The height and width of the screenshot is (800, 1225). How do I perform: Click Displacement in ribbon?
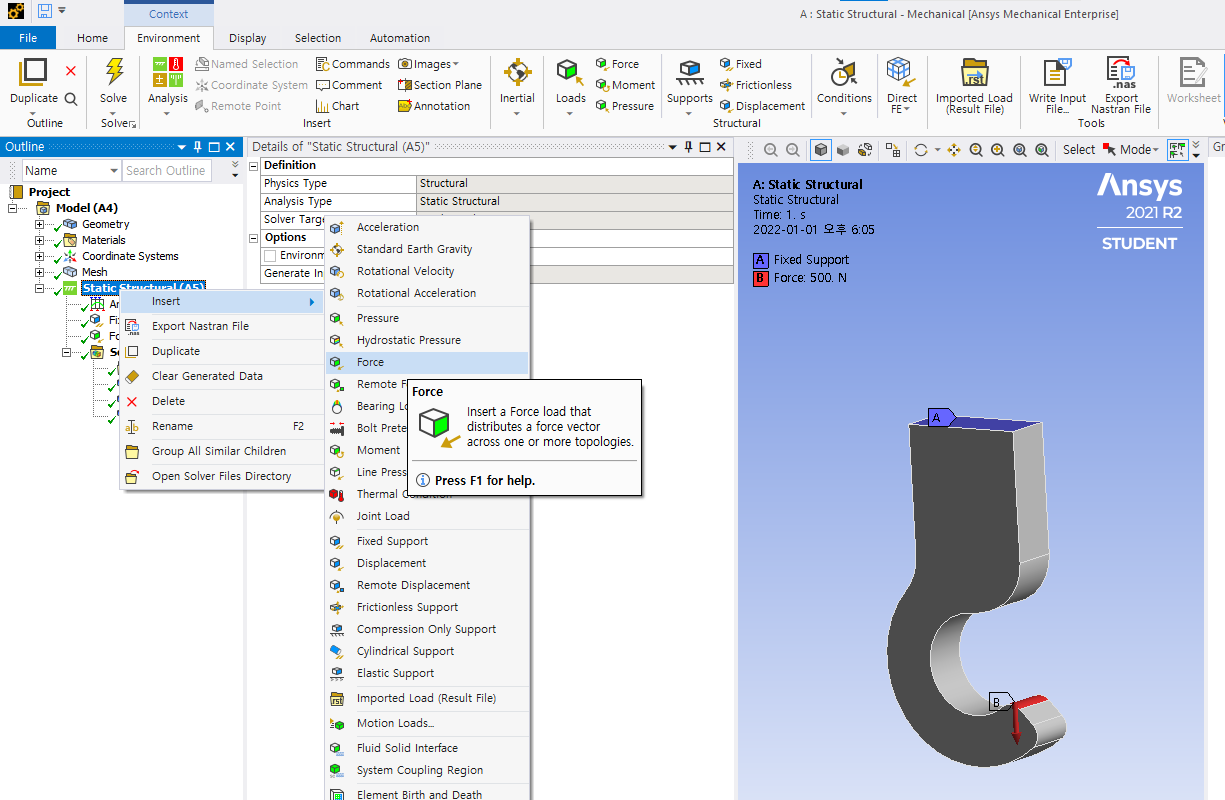pos(762,106)
